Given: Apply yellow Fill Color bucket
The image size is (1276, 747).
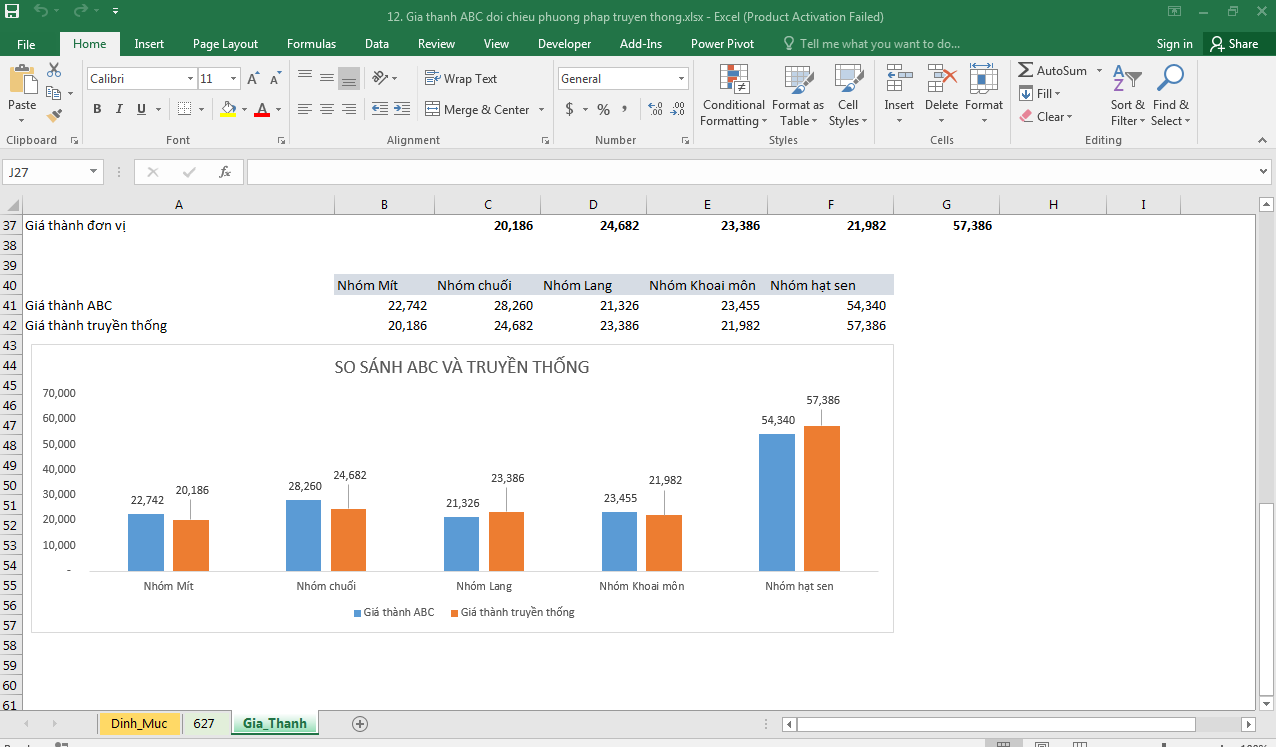Looking at the screenshot, I should pyautogui.click(x=228, y=109).
